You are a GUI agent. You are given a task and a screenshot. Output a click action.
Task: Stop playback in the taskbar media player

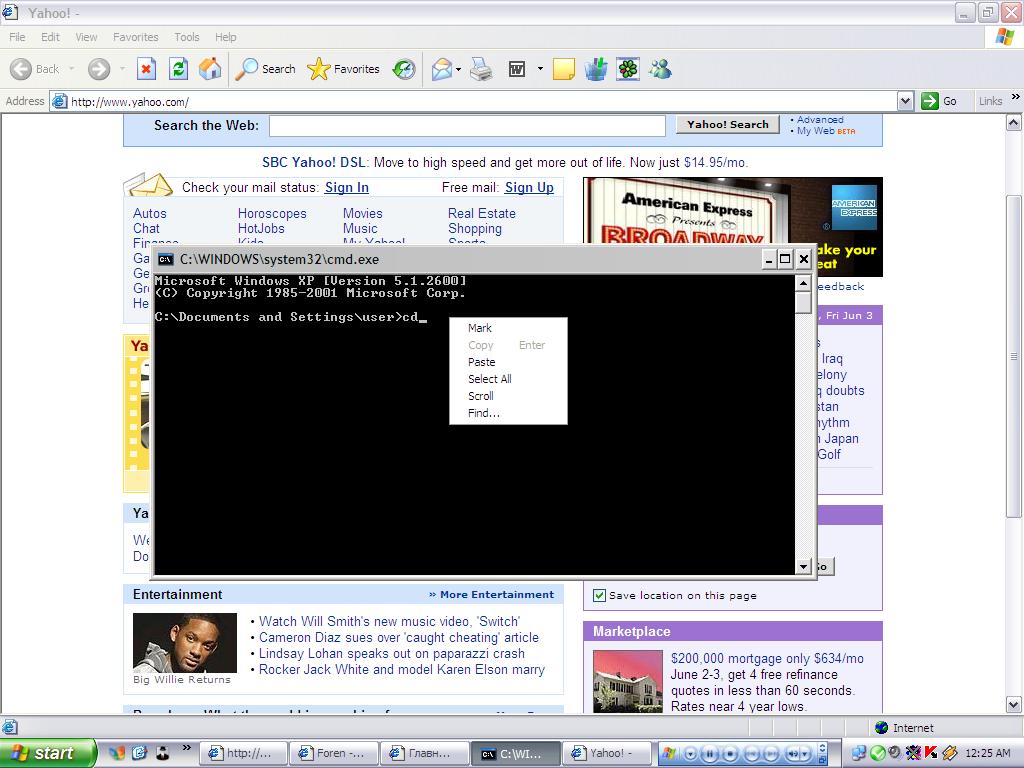tap(730, 754)
